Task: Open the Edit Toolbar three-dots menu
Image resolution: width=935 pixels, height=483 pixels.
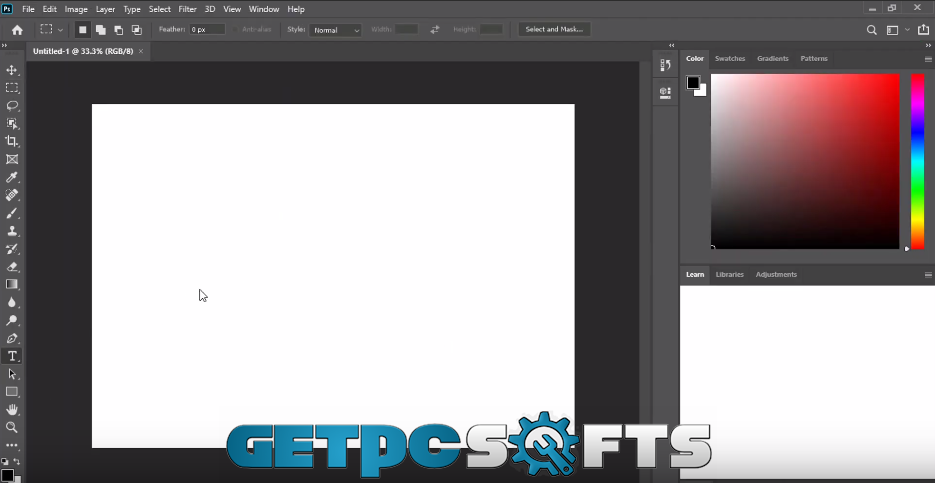Action: click(x=11, y=445)
